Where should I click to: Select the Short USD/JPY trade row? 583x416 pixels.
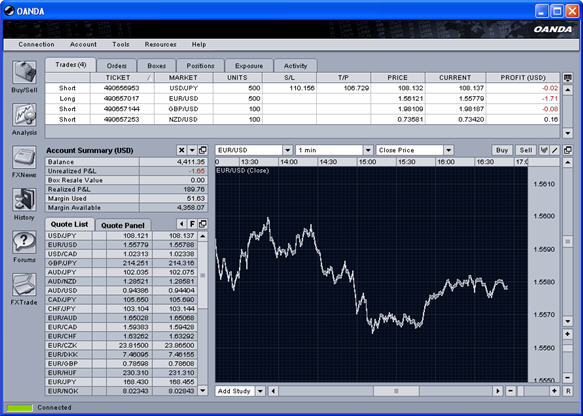302,88
